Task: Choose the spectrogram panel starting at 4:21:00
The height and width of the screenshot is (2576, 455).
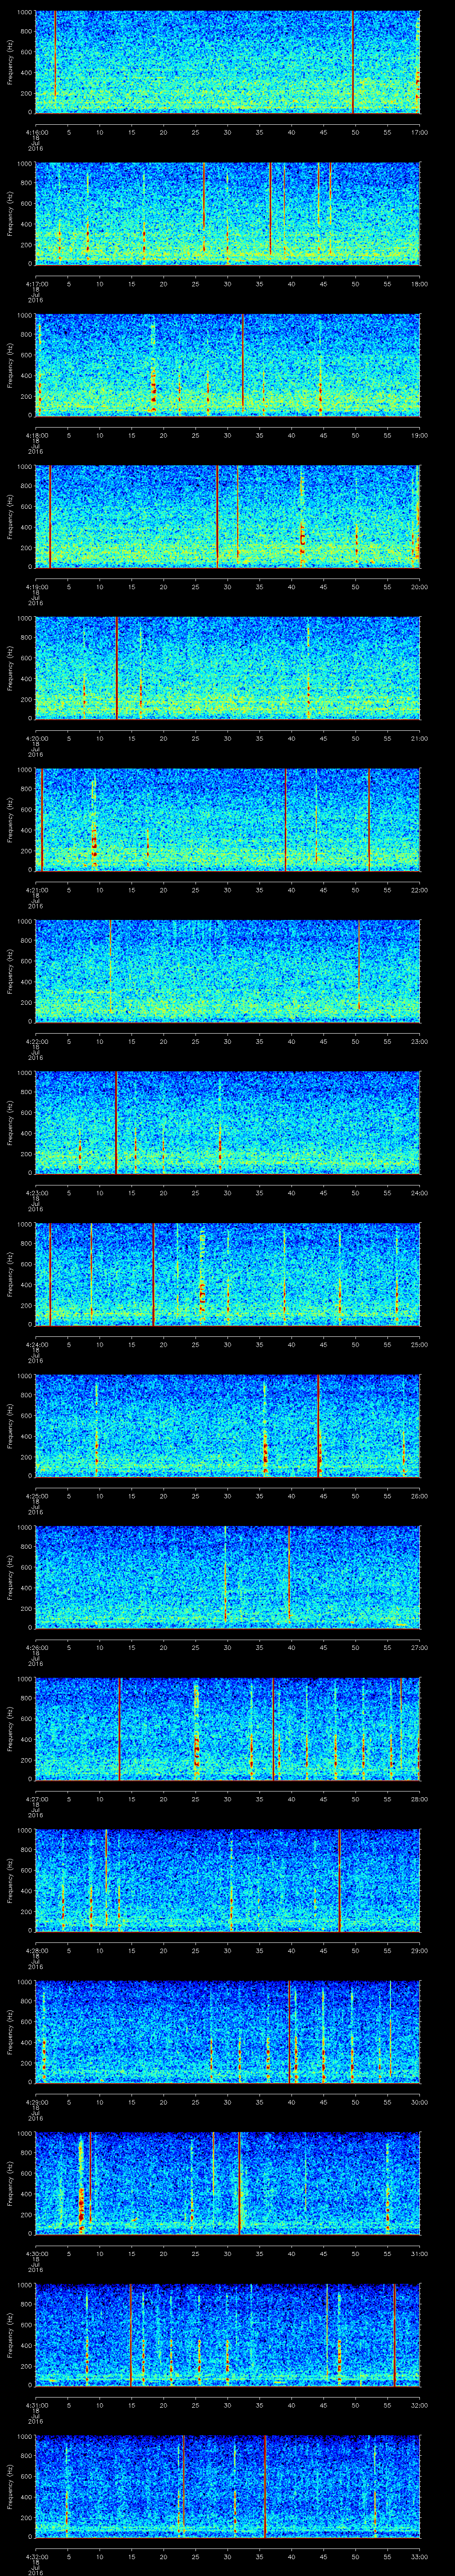Action: click(x=228, y=820)
